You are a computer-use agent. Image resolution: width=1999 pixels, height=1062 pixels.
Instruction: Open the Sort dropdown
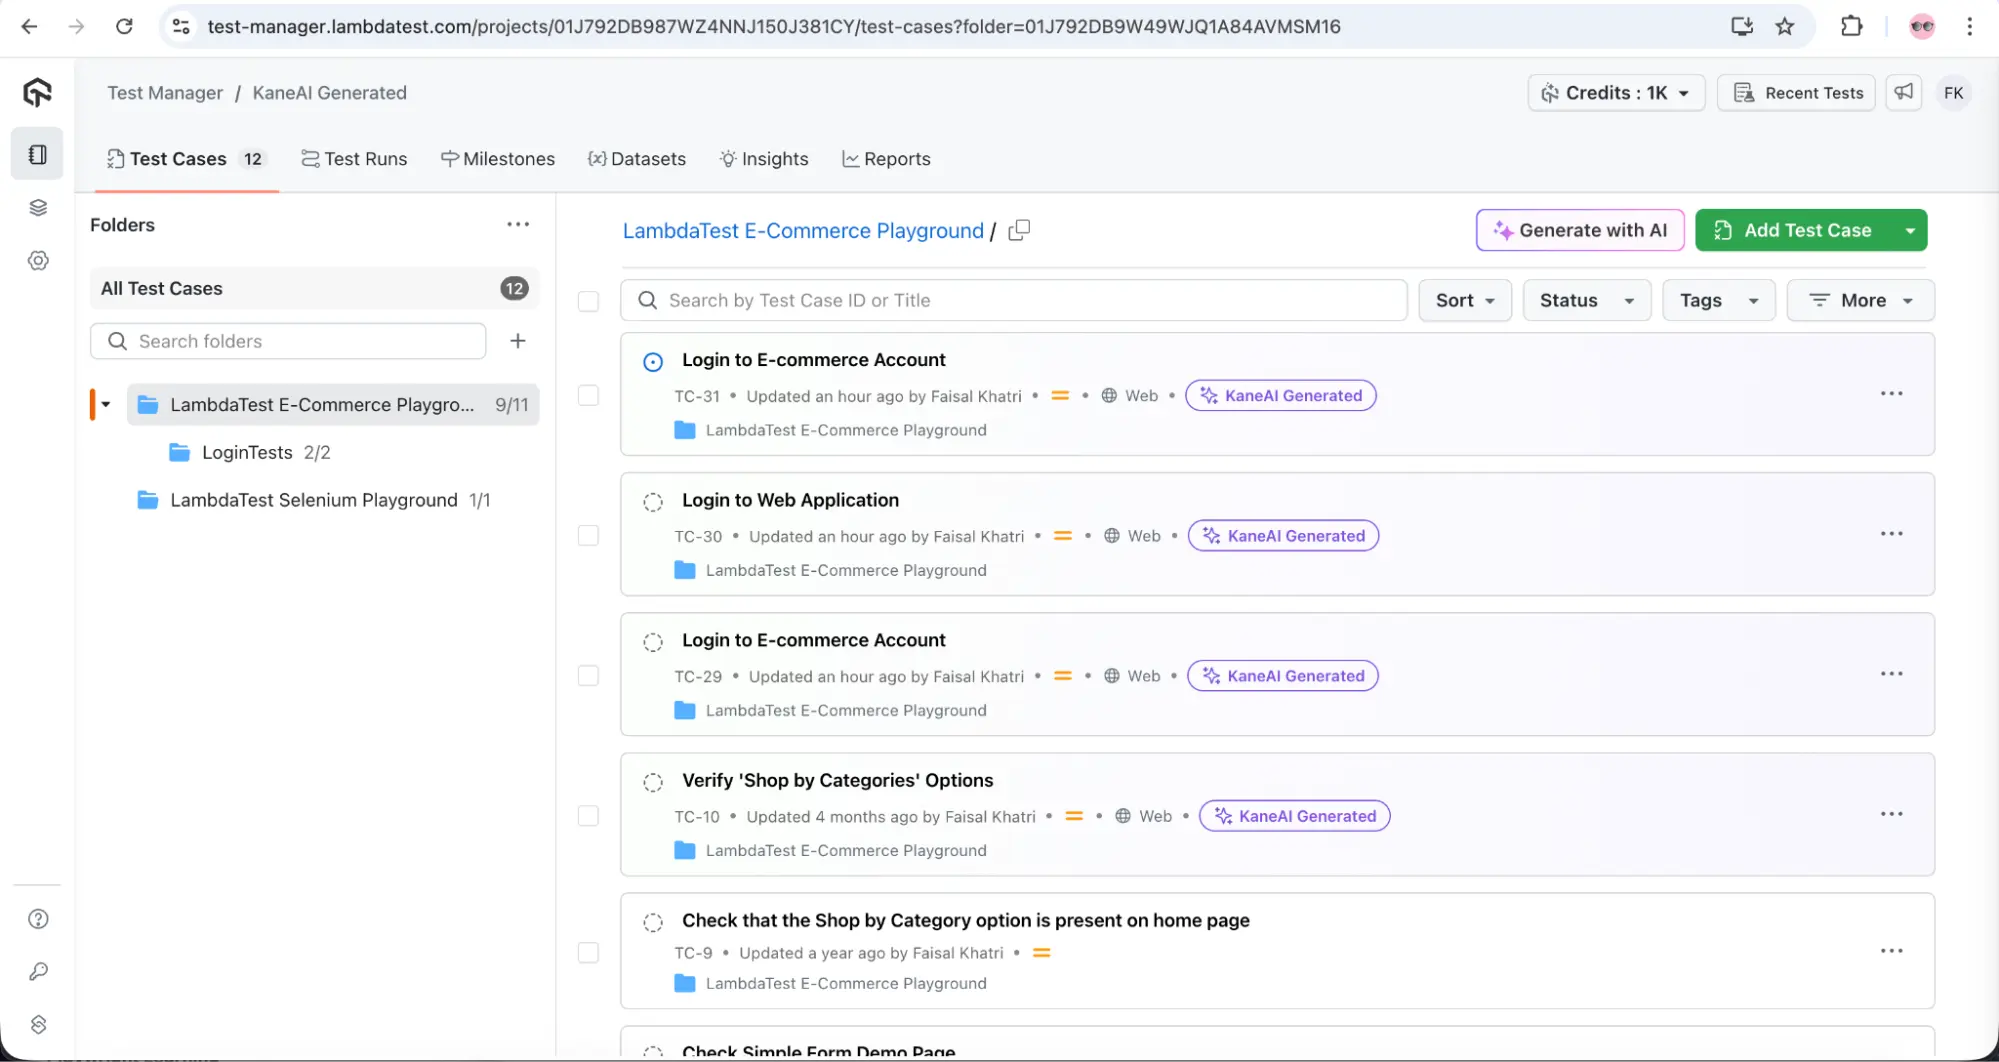[1465, 300]
